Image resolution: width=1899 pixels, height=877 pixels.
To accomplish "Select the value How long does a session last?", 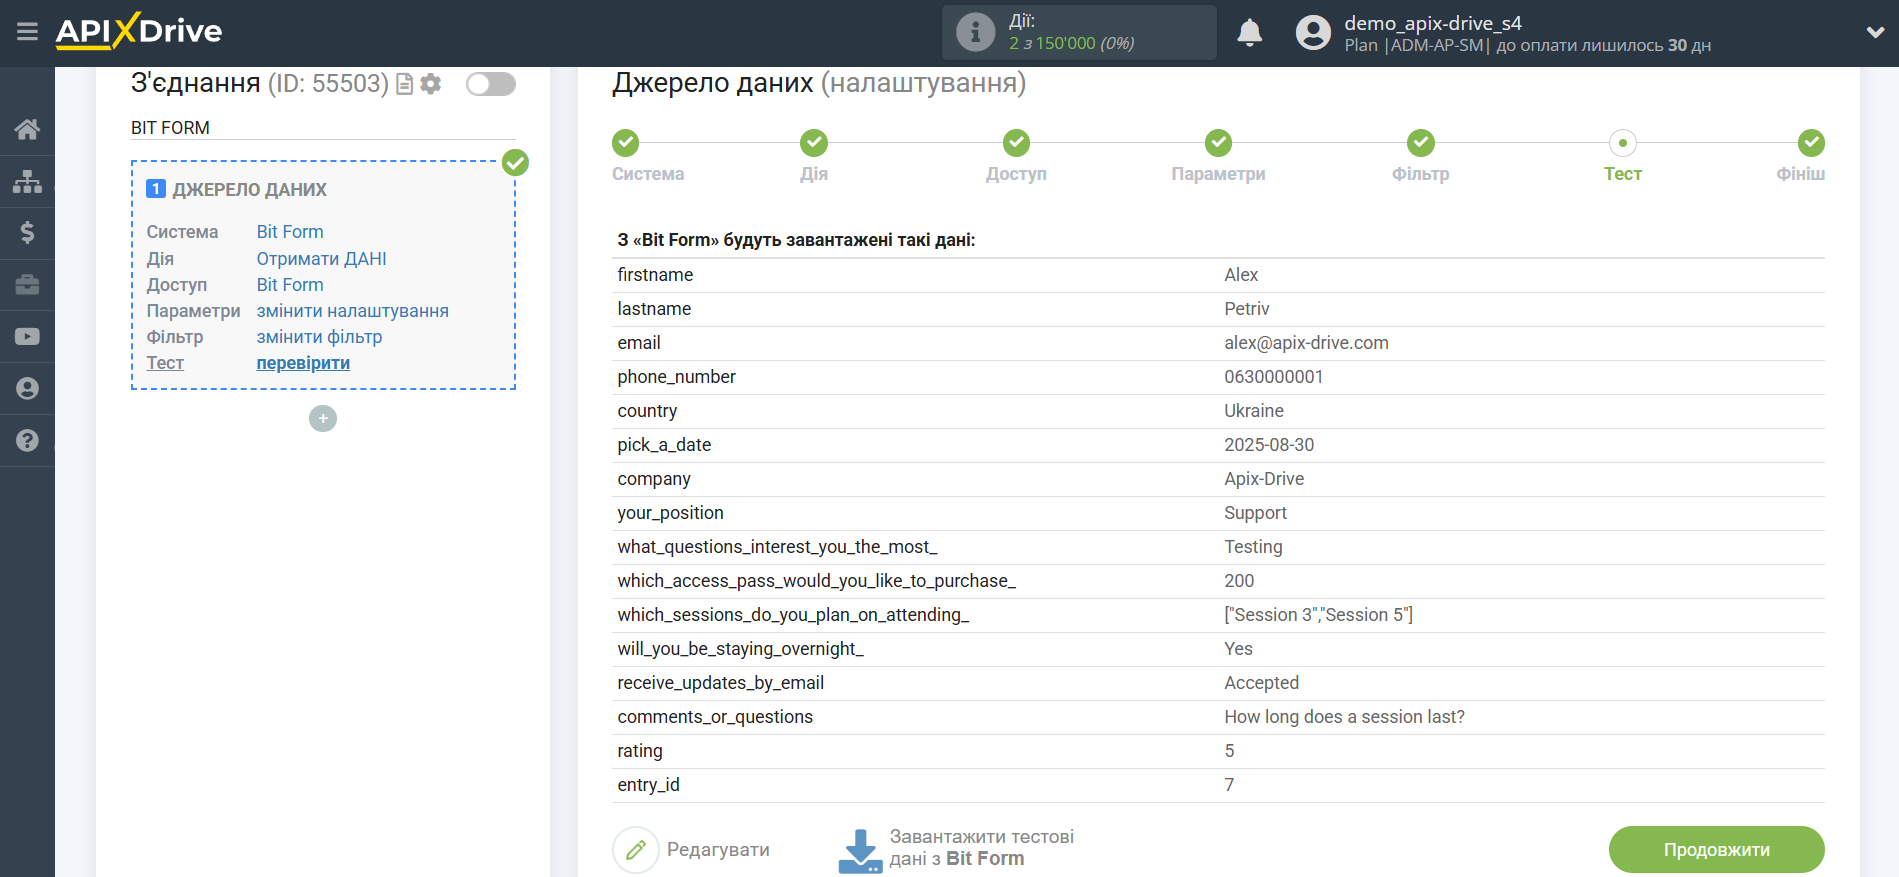I will tap(1344, 717).
